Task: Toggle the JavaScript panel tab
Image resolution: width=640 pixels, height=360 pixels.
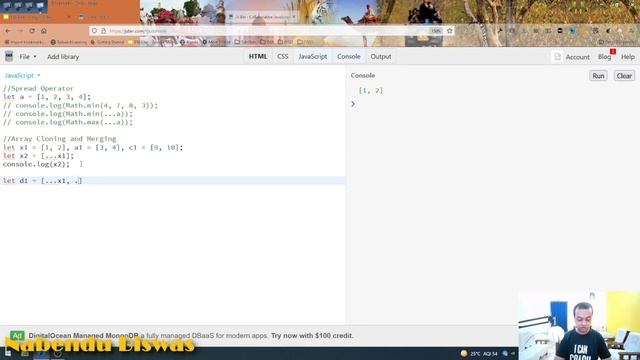Action: [312, 56]
